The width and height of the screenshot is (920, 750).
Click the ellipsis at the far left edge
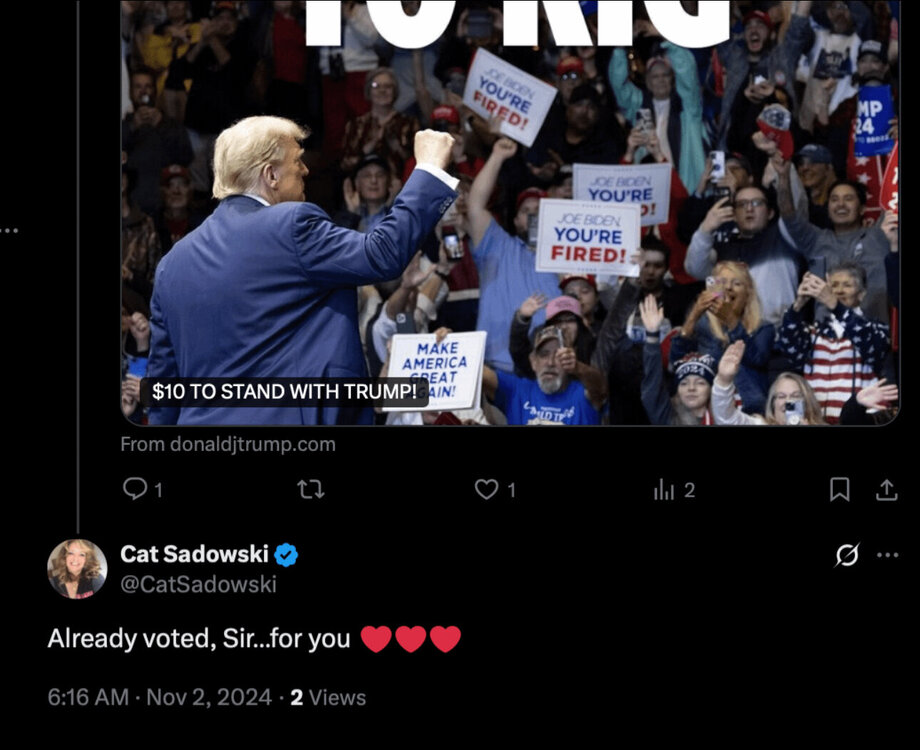pos(9,231)
